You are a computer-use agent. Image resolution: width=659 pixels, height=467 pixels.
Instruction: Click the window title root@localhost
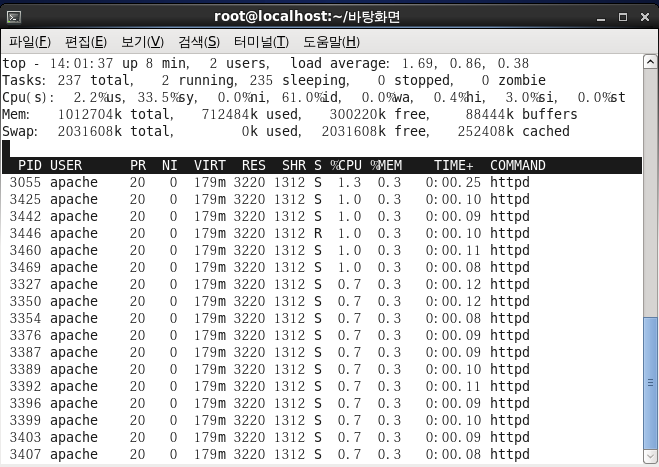(x=307, y=17)
